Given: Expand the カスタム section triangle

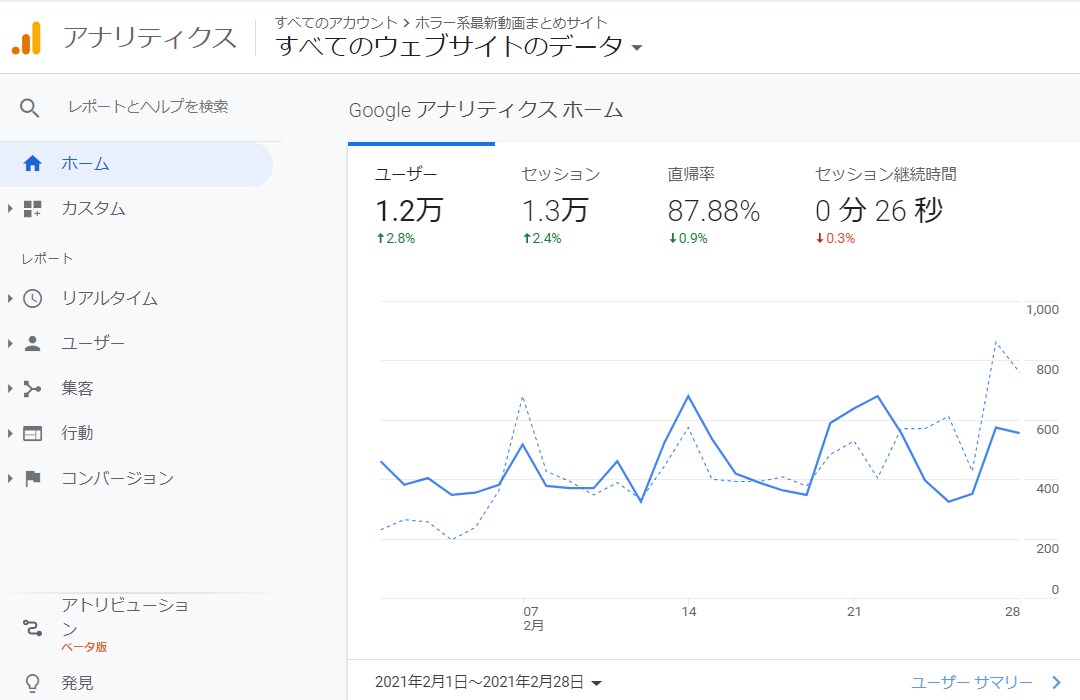Looking at the screenshot, I should (10, 209).
